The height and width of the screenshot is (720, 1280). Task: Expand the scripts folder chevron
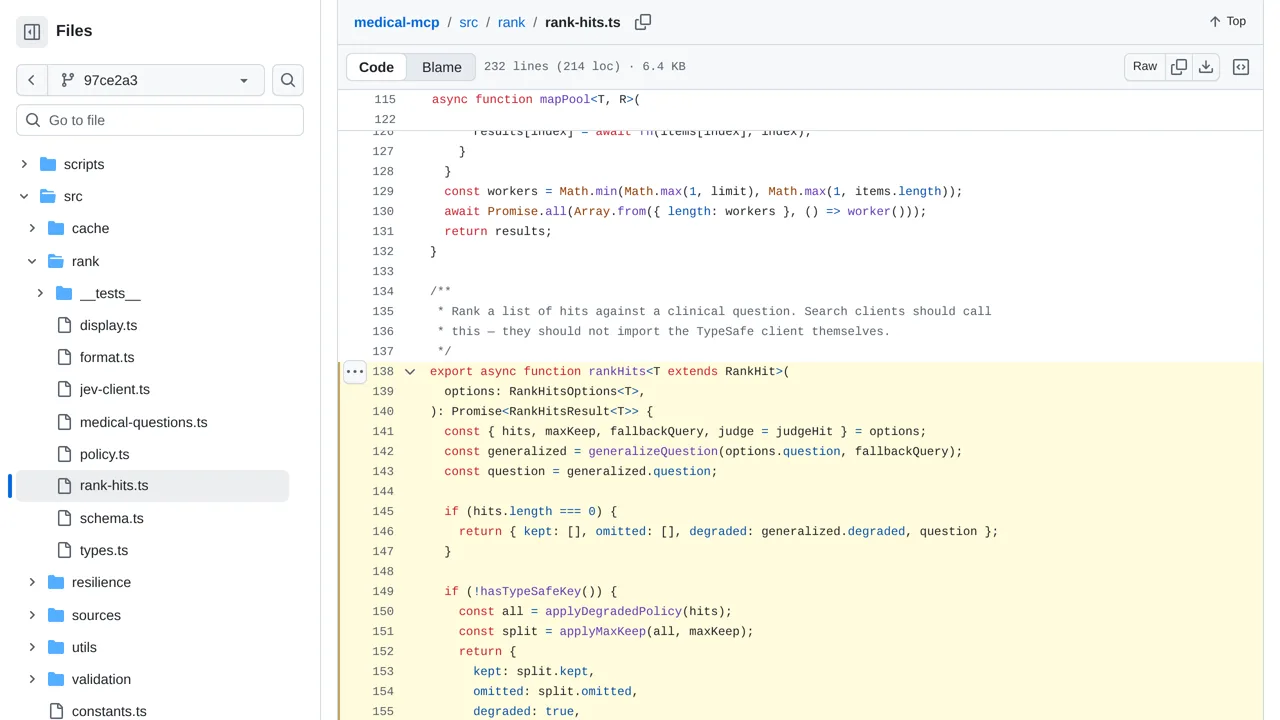tap(24, 164)
